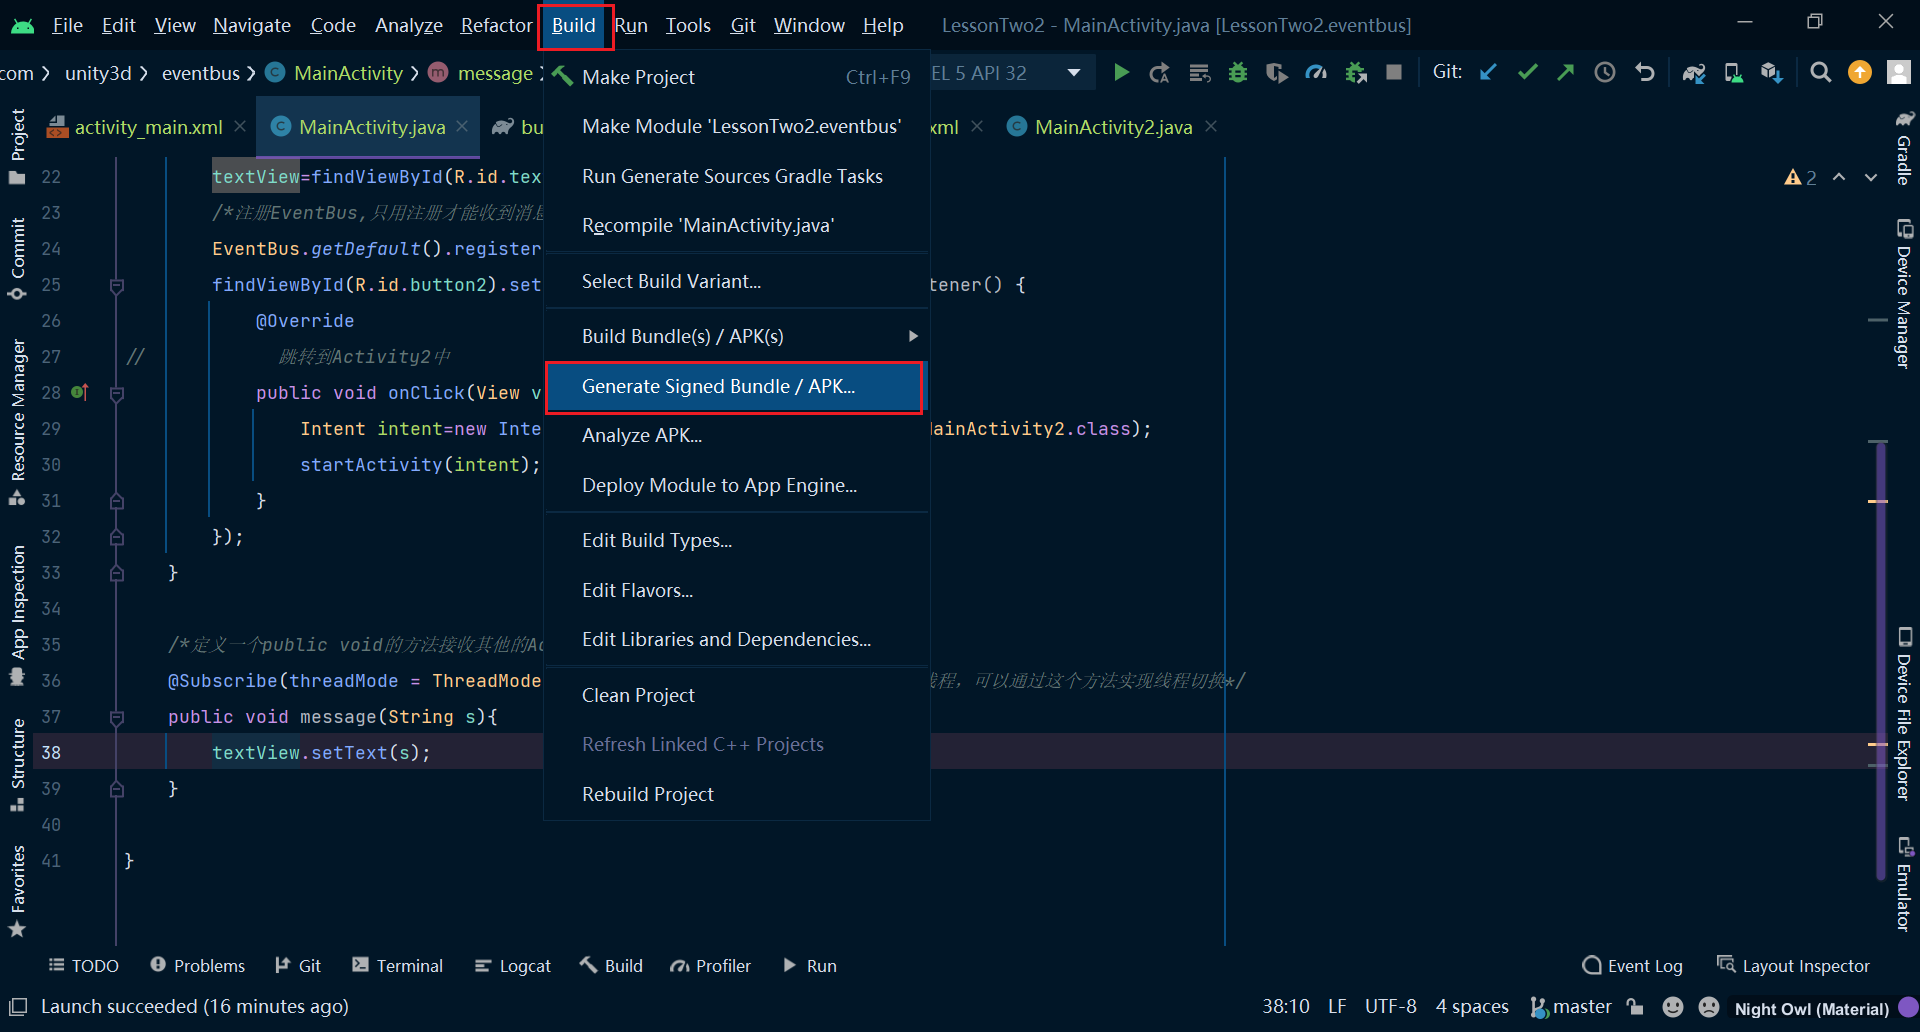This screenshot has width=1920, height=1032.
Task: Toggle the Commit tool window
Action: pyautogui.click(x=17, y=258)
